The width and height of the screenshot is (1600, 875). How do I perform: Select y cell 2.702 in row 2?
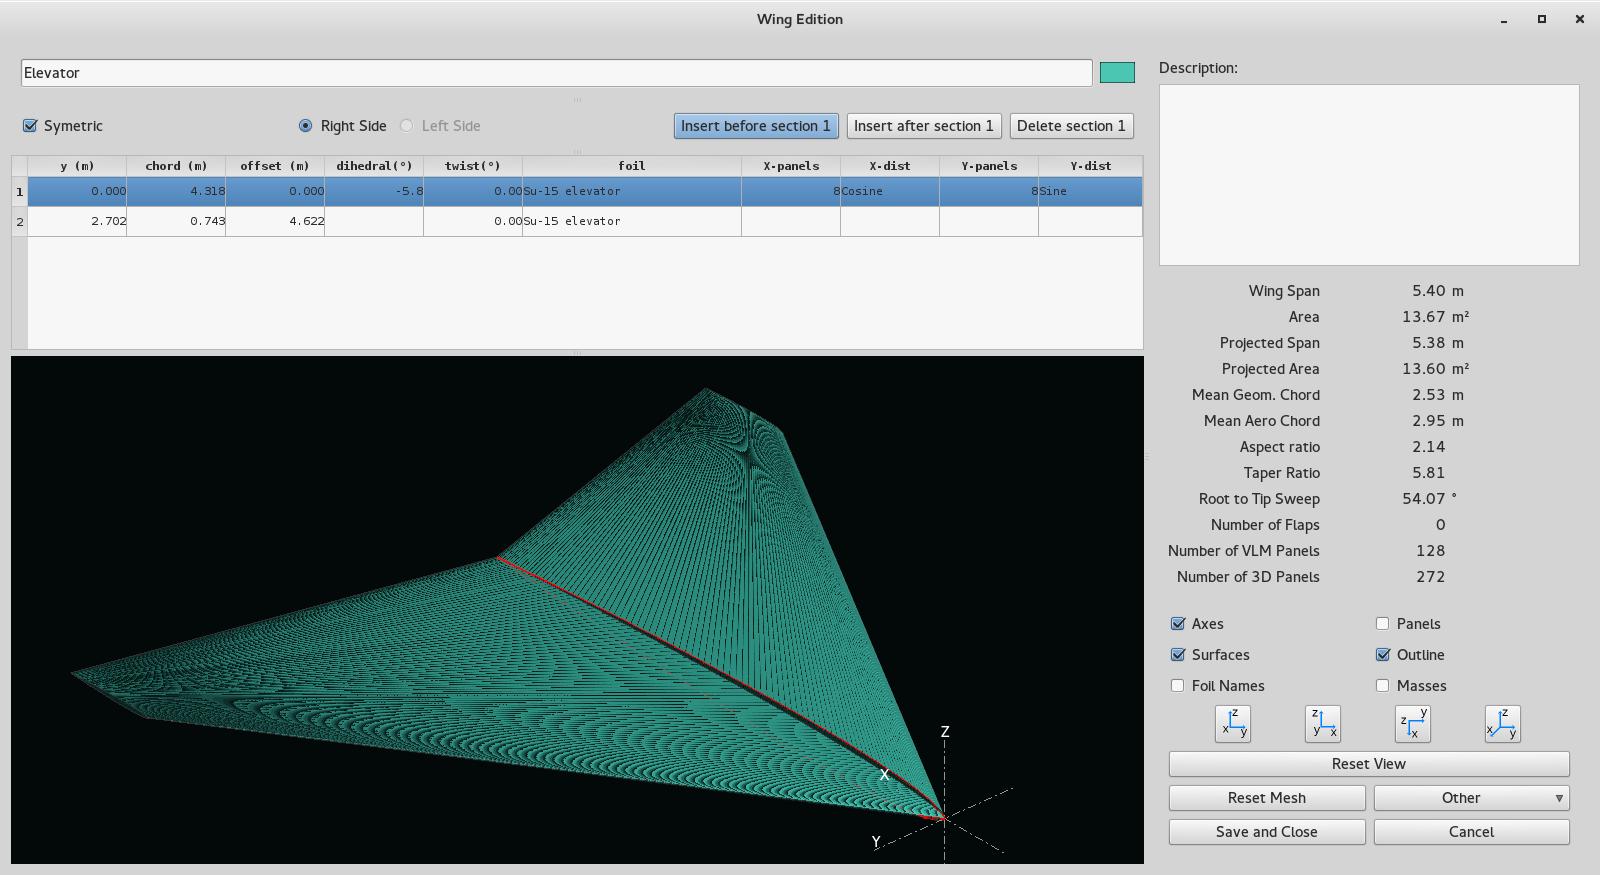pyautogui.click(x=77, y=221)
